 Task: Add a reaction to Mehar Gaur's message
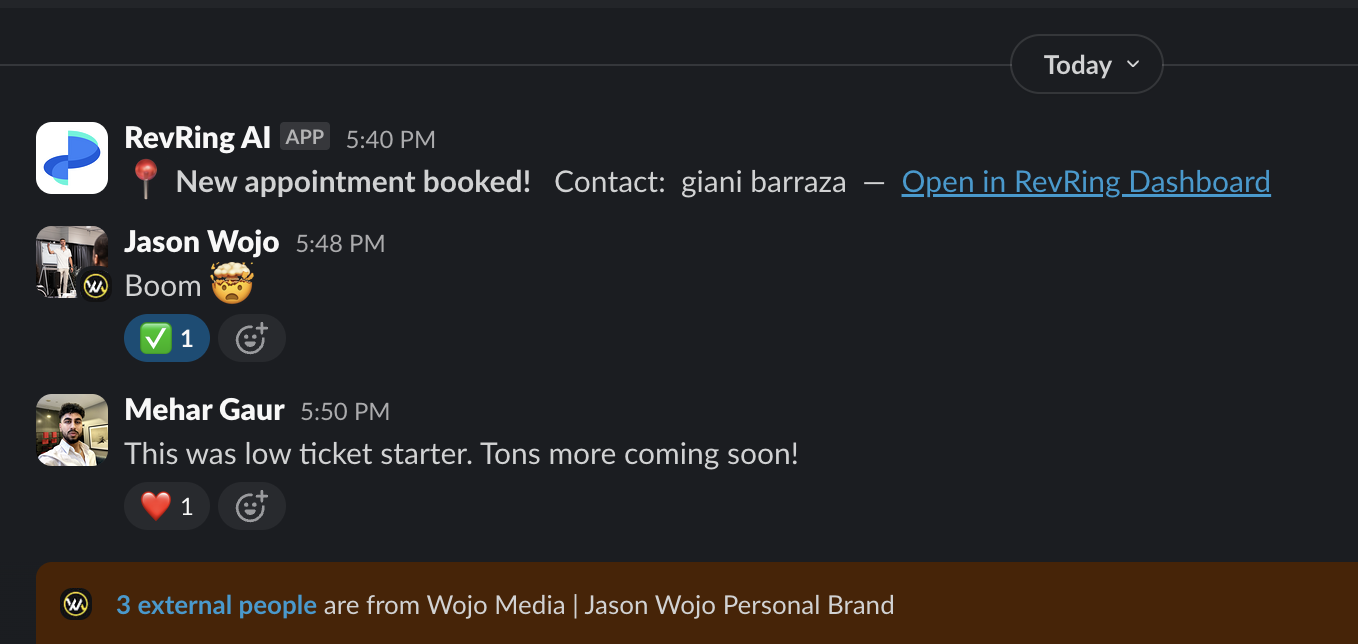point(251,506)
